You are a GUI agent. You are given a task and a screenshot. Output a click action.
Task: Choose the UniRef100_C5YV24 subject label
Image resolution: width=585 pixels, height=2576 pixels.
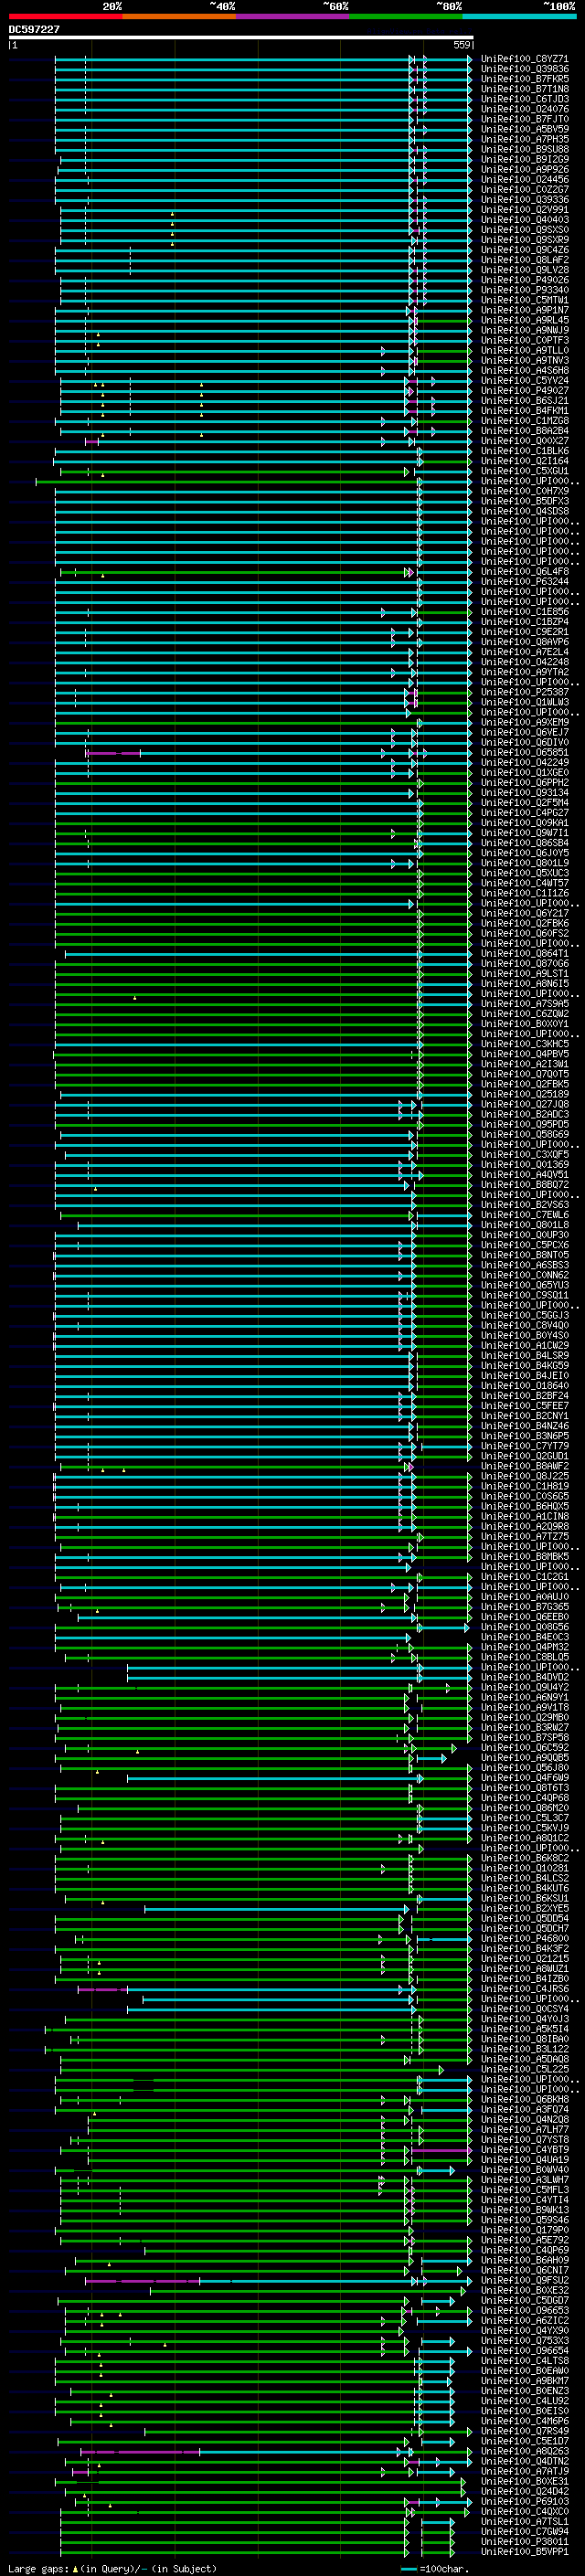point(525,380)
